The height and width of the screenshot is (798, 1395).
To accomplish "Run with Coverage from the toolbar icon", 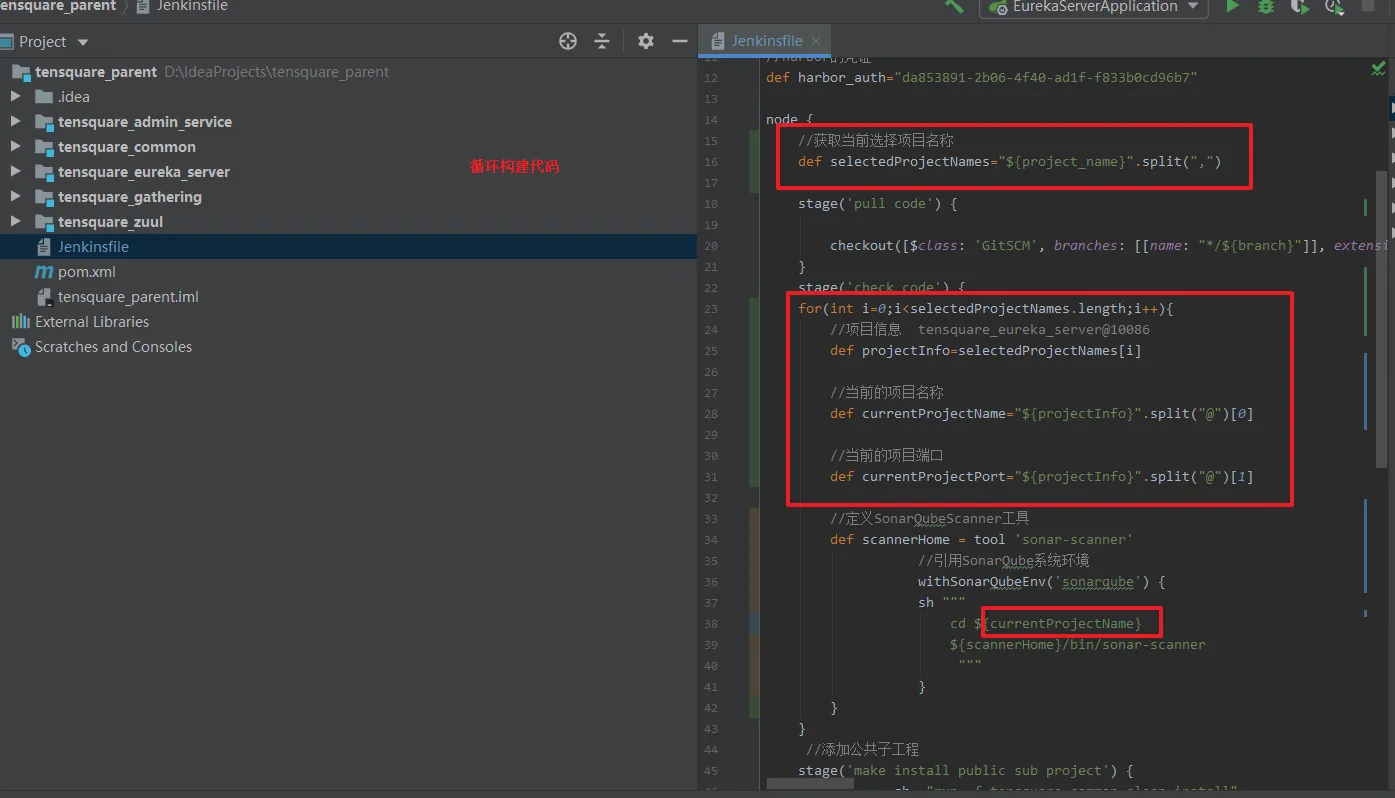I will click(x=1299, y=6).
